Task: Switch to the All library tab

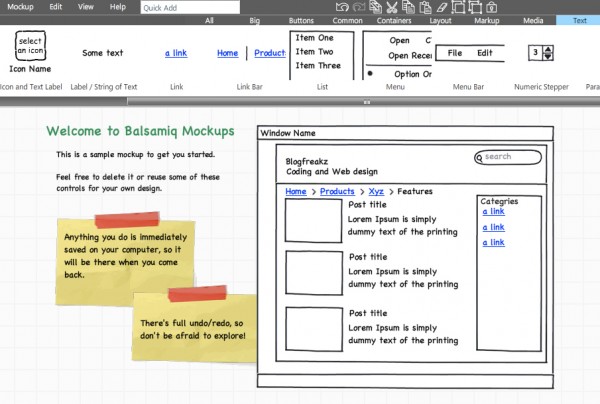Action: point(209,20)
